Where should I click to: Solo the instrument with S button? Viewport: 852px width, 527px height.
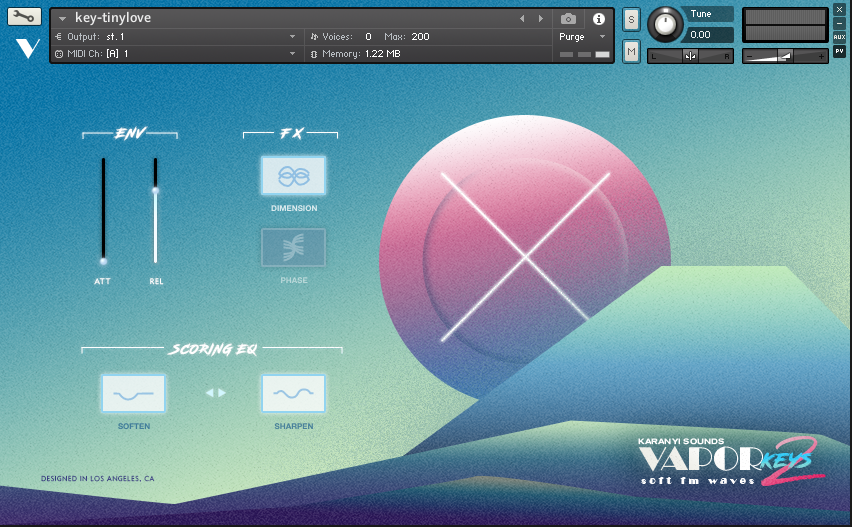[631, 20]
